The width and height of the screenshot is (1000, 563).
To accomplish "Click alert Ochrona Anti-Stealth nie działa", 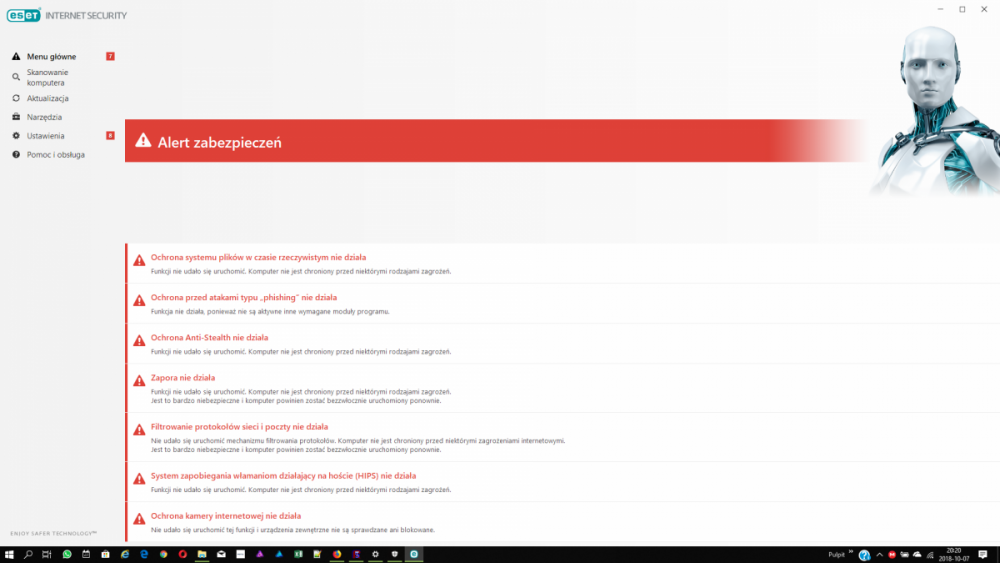I will click(209, 337).
